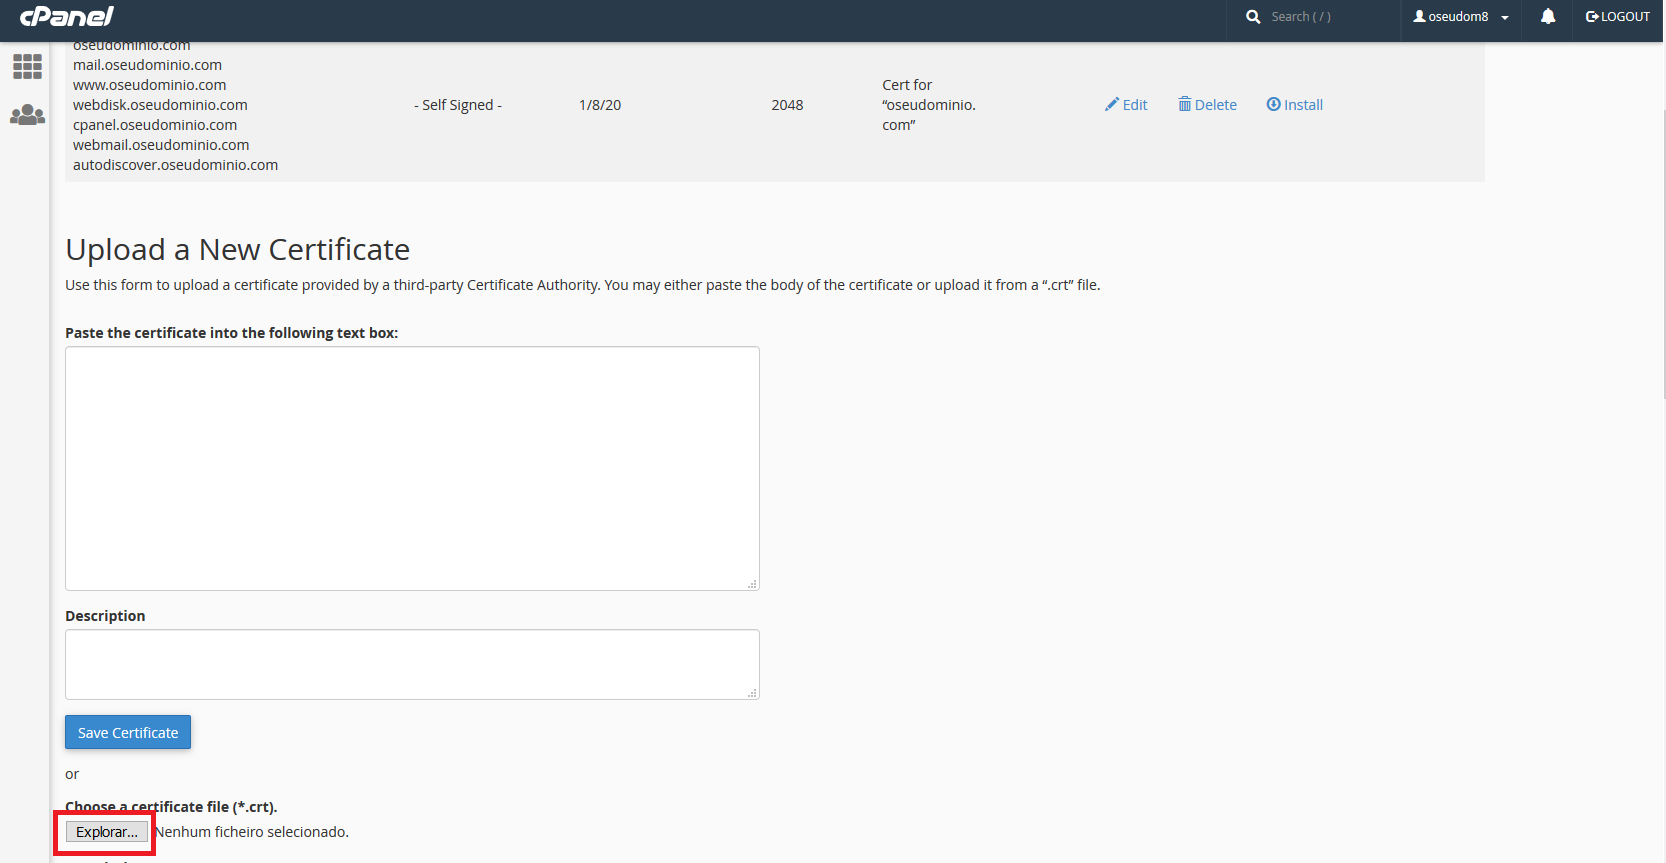Expand the caret beside oseudom8

pos(1505,18)
